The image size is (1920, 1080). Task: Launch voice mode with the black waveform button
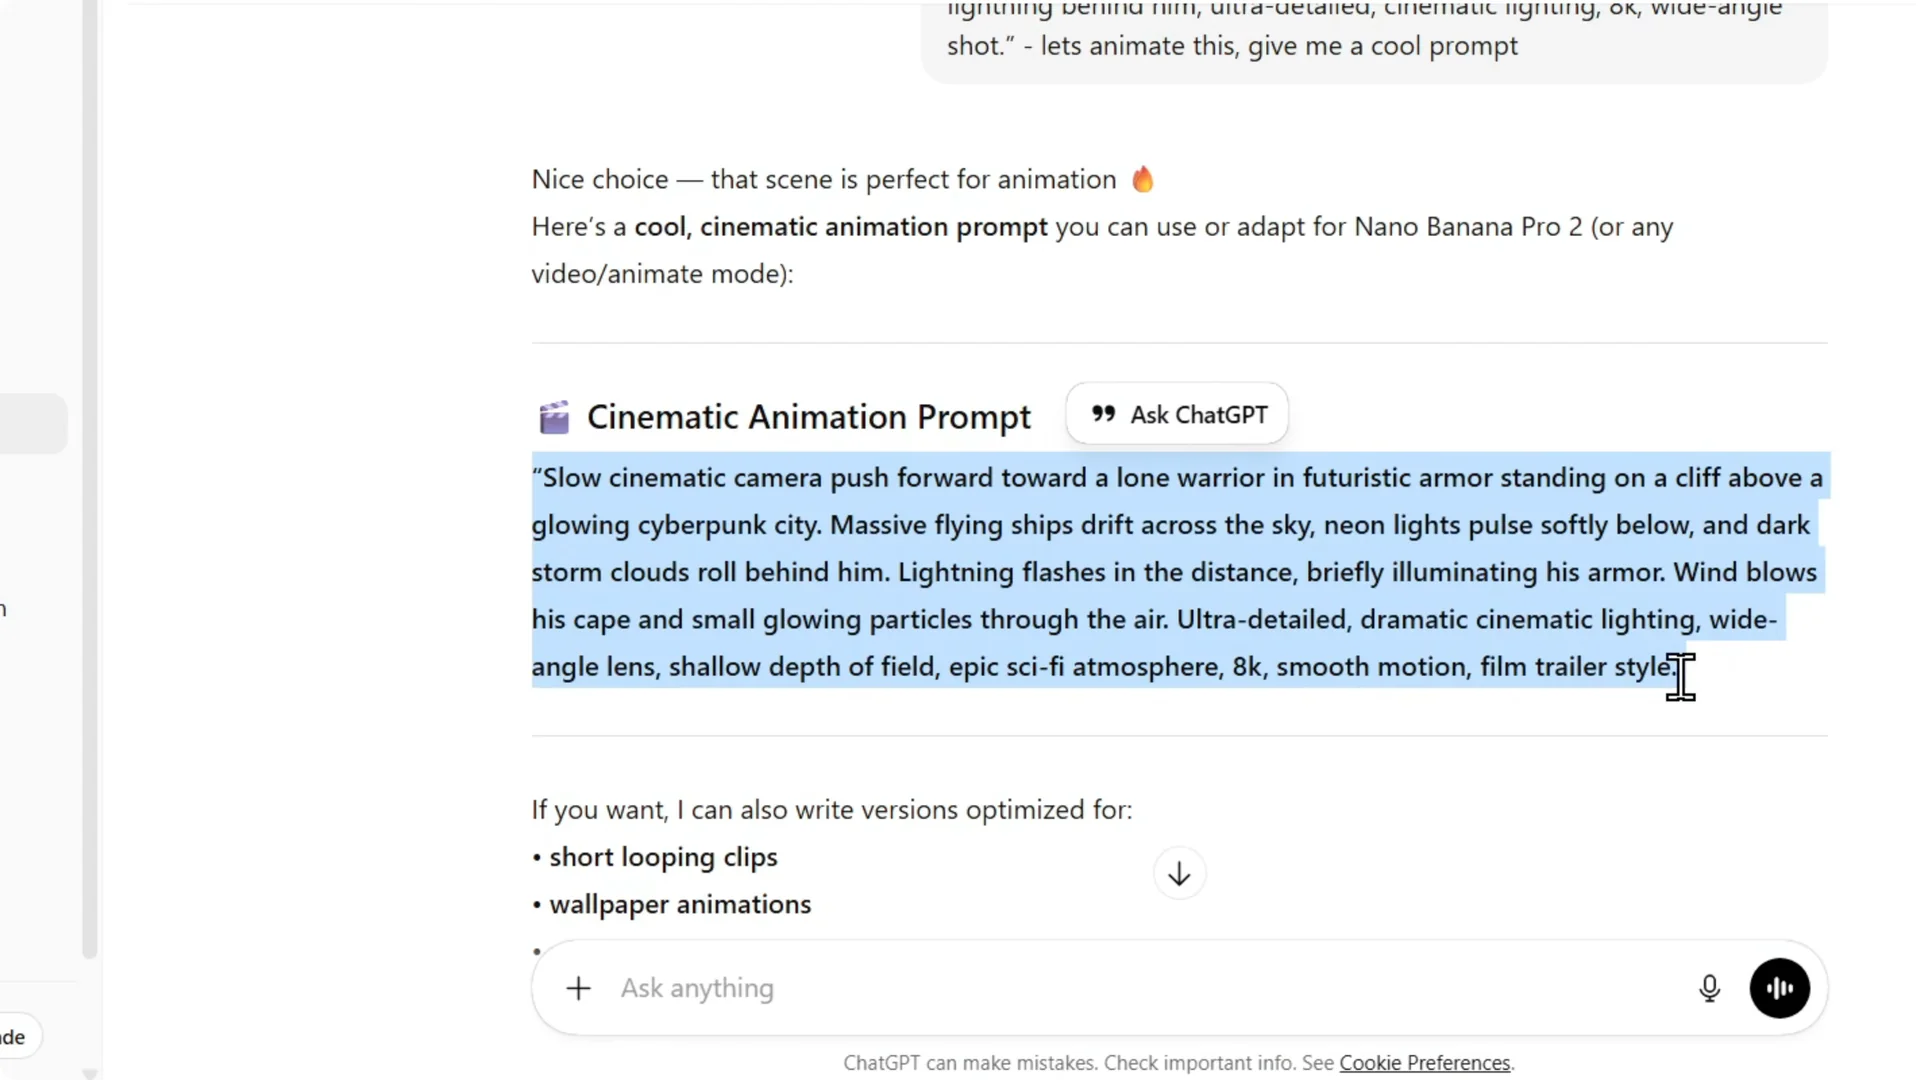pos(1779,988)
